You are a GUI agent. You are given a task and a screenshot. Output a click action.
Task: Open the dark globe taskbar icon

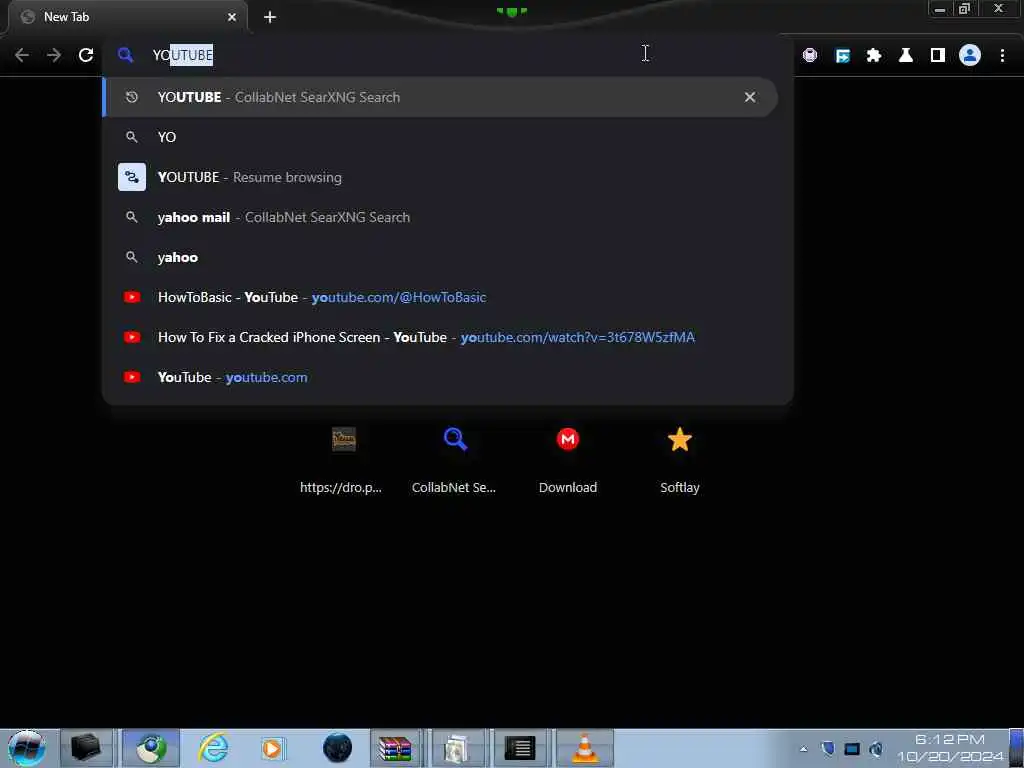click(338, 748)
